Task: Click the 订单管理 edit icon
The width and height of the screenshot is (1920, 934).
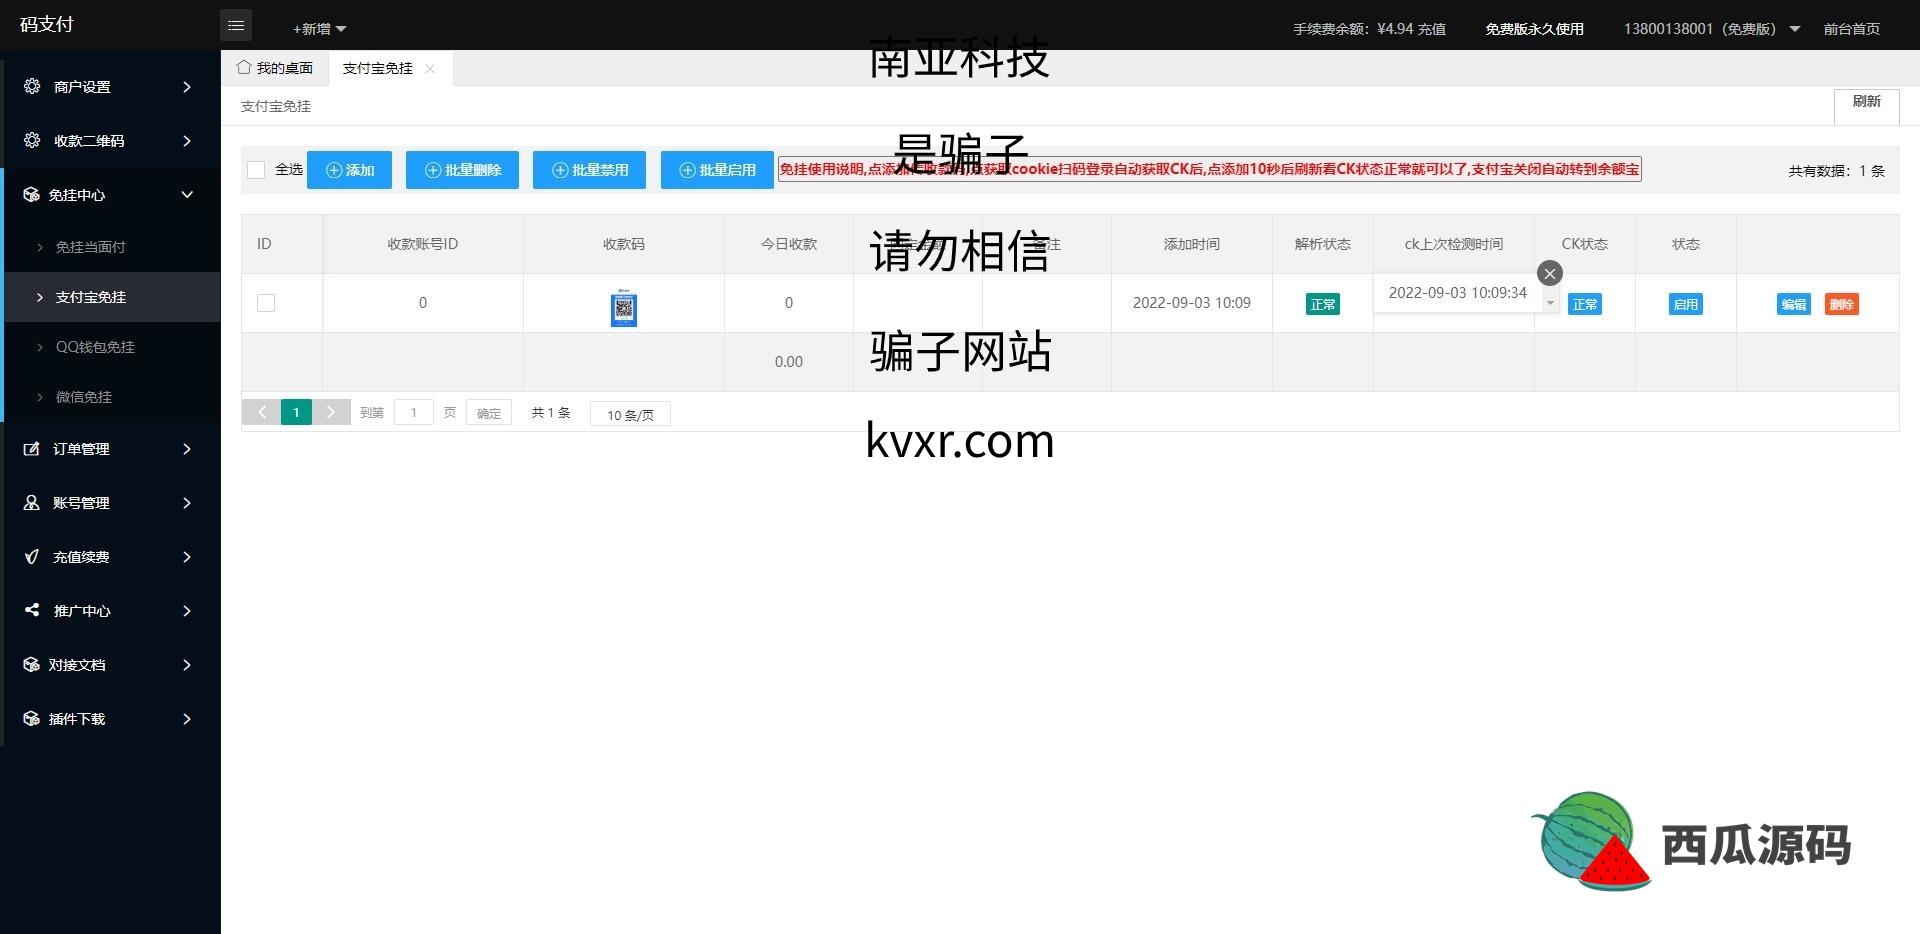Action: point(32,448)
